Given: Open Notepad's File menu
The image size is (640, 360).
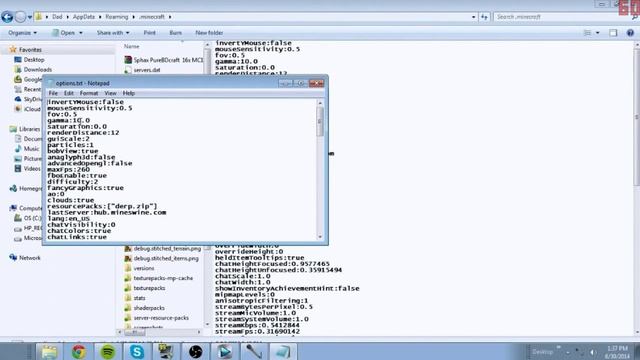Looking at the screenshot, I should (x=53, y=93).
